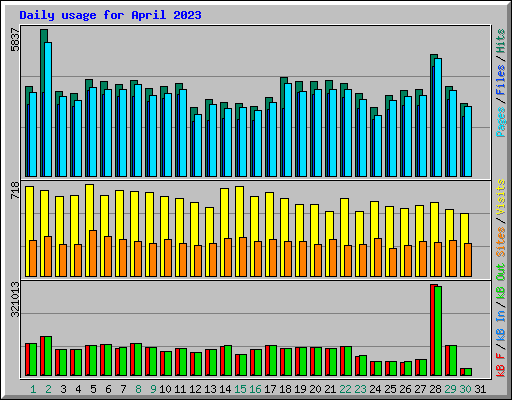Viewport: 512px width, 400px height.
Task: Click the green kB Out bar for day 14
Action: [228, 361]
